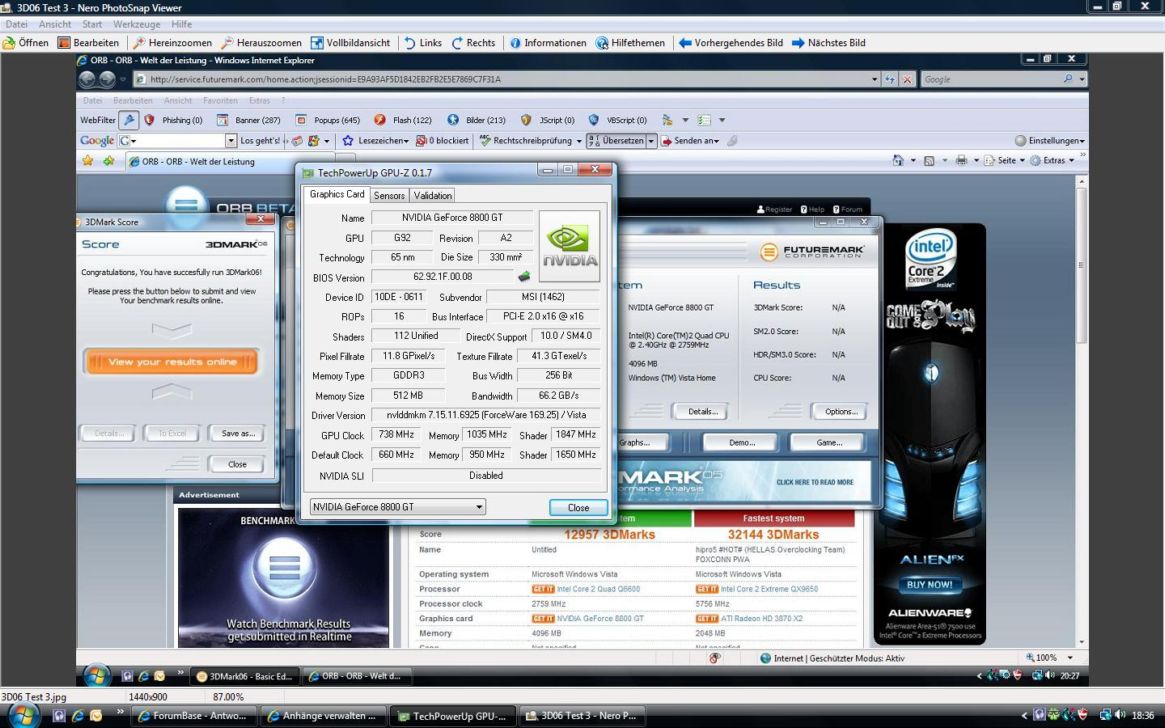Click Options... in the 3DMark06 Results panel
This screenshot has height=728, width=1165.
(x=840, y=412)
